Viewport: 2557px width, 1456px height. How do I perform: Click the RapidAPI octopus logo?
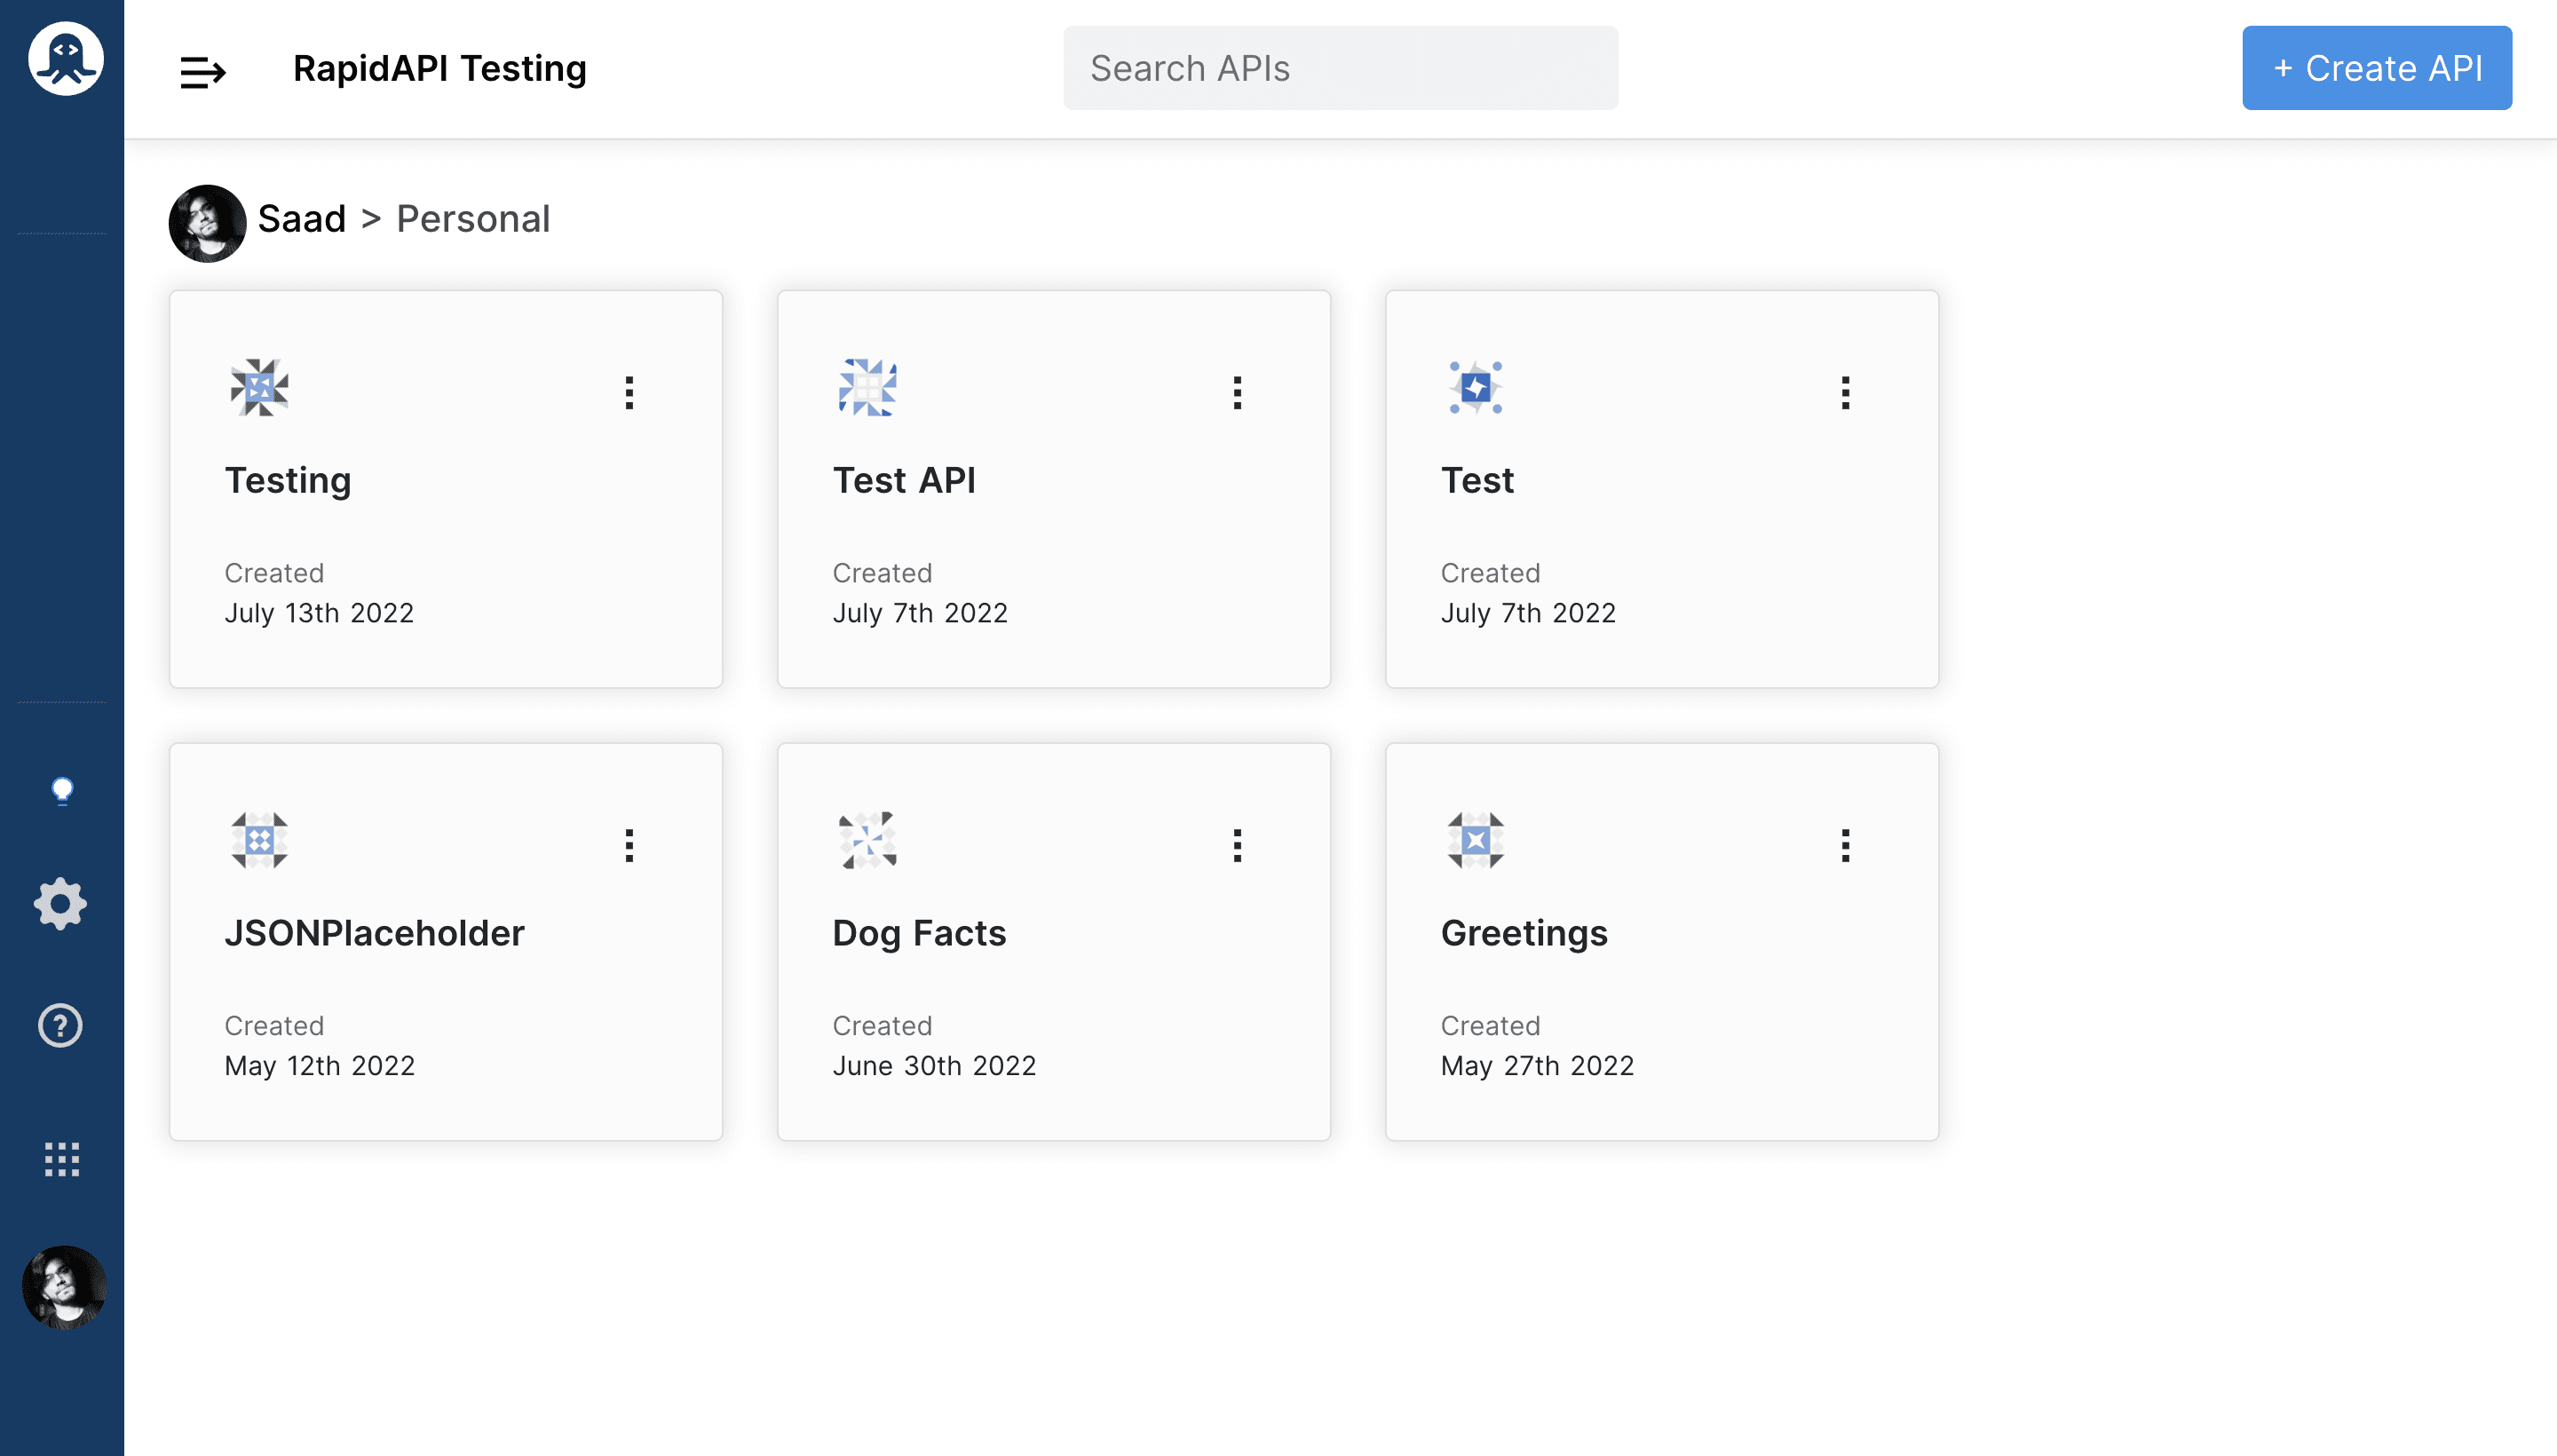tap(65, 58)
